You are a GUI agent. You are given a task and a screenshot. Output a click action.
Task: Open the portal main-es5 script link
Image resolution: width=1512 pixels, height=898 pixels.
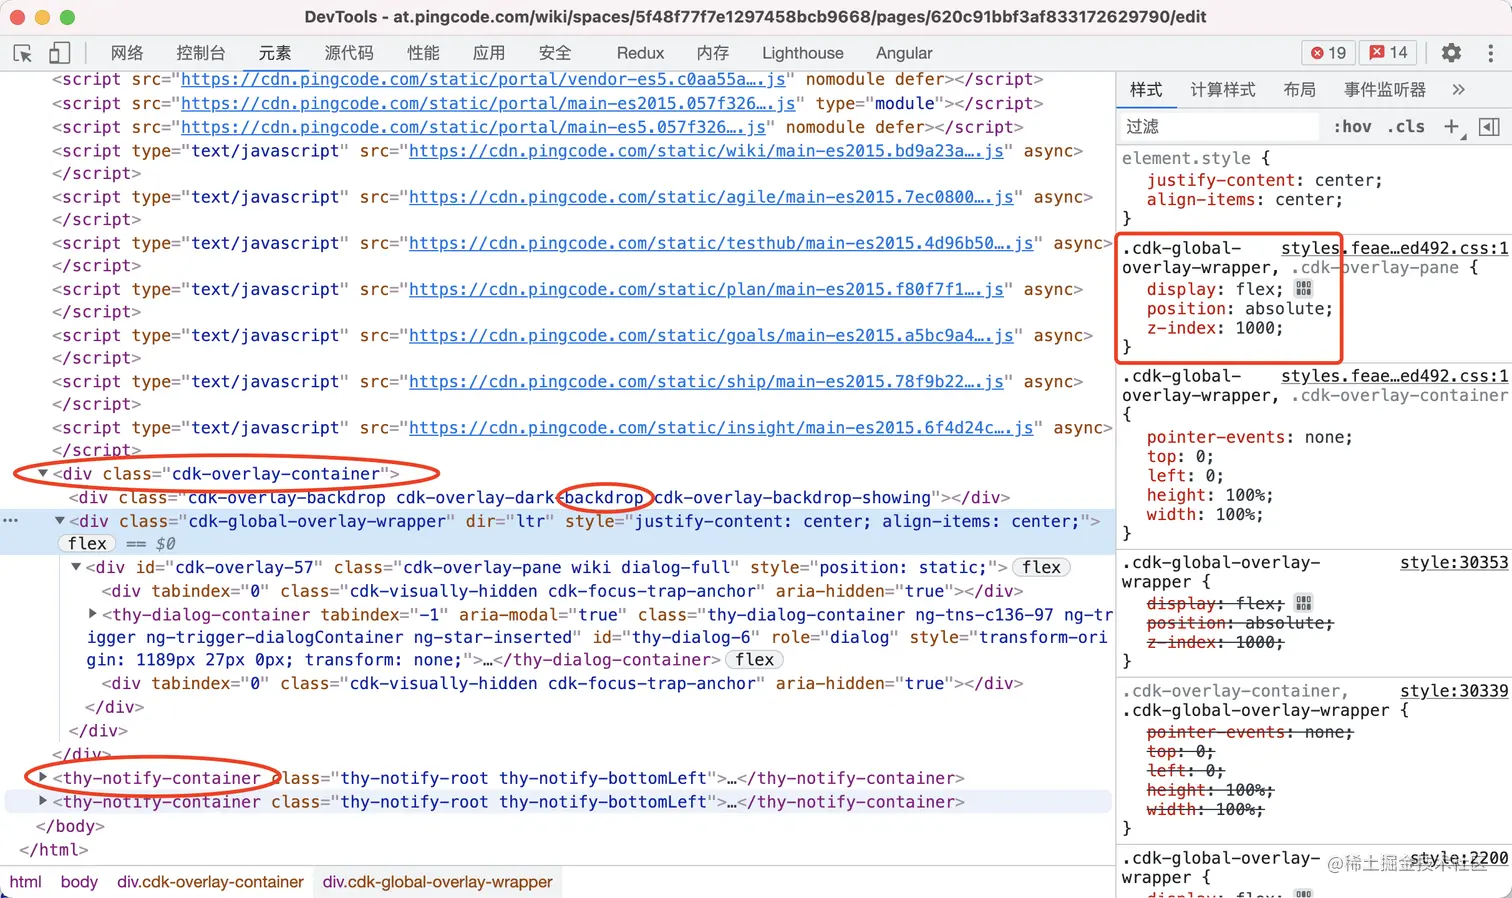(x=473, y=127)
